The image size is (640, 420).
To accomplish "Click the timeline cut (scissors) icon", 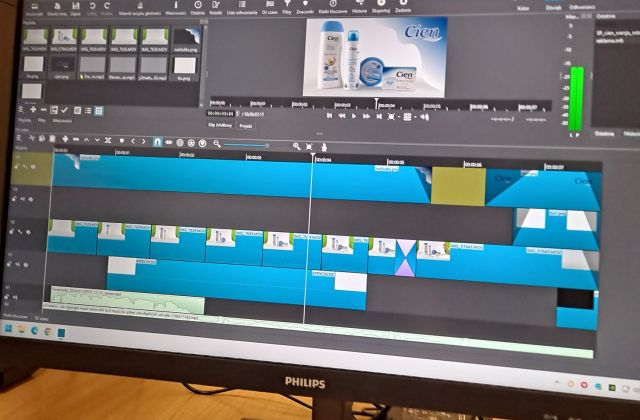I will point(31,139).
